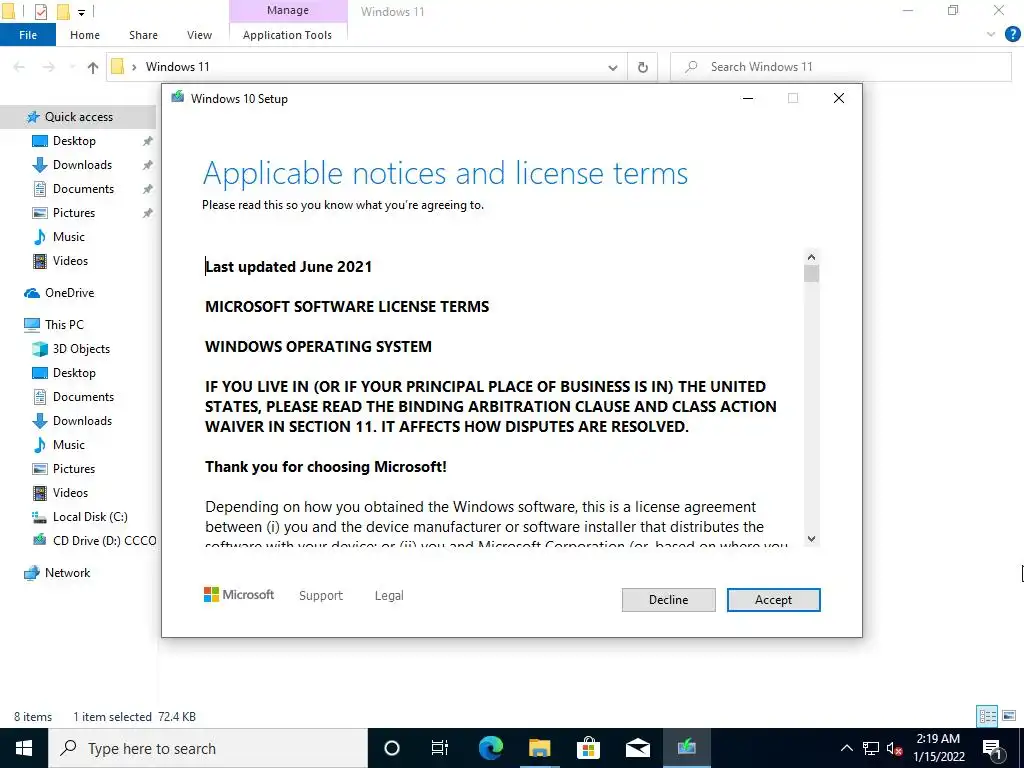Switch to the View ribbon tab

click(x=199, y=35)
